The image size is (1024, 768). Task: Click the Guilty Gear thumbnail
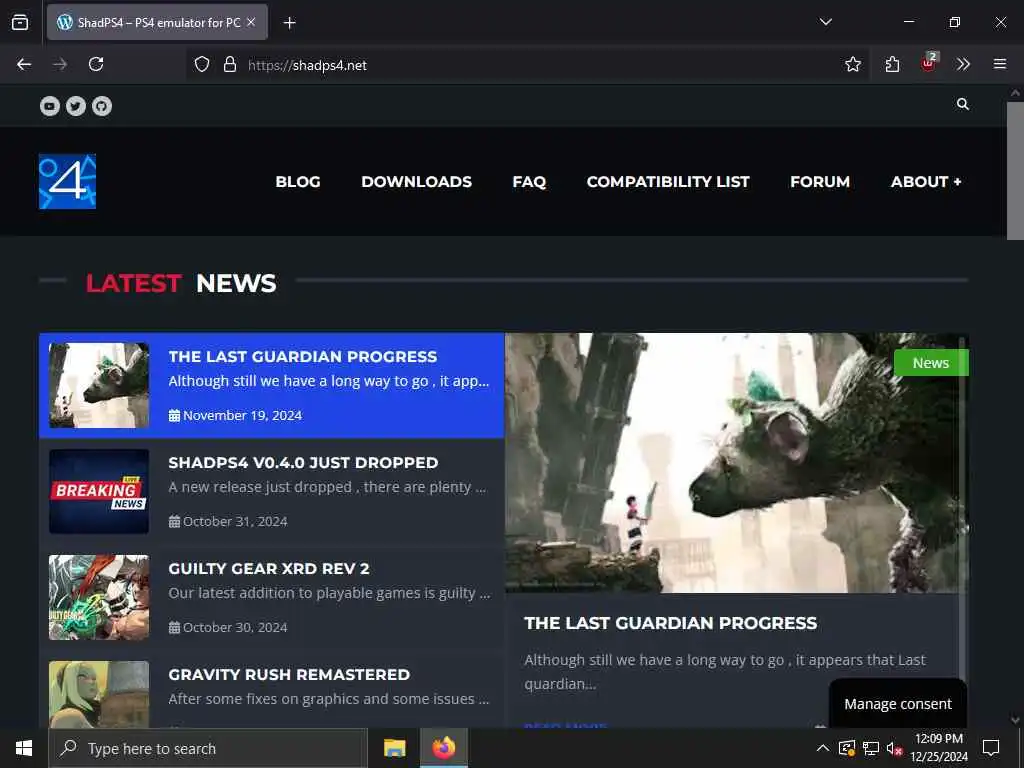click(x=99, y=597)
